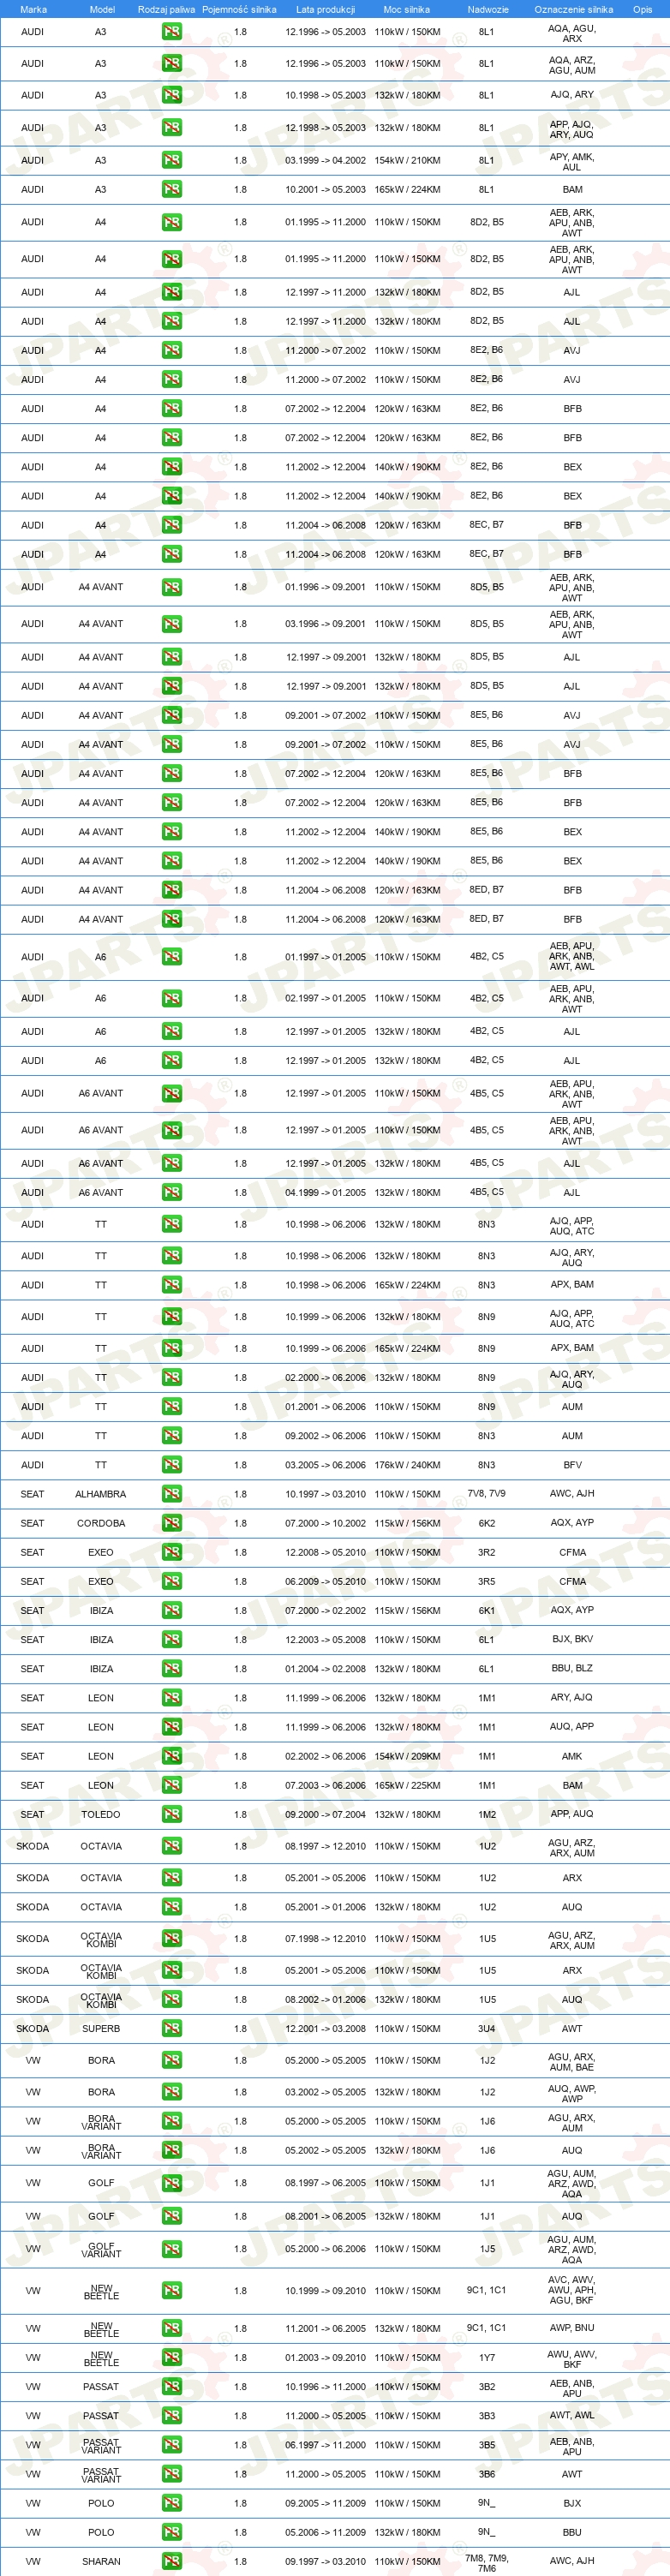Click fuel icon in Audi A6 Avant 04.1999 row
The image size is (670, 2576).
172,1192
